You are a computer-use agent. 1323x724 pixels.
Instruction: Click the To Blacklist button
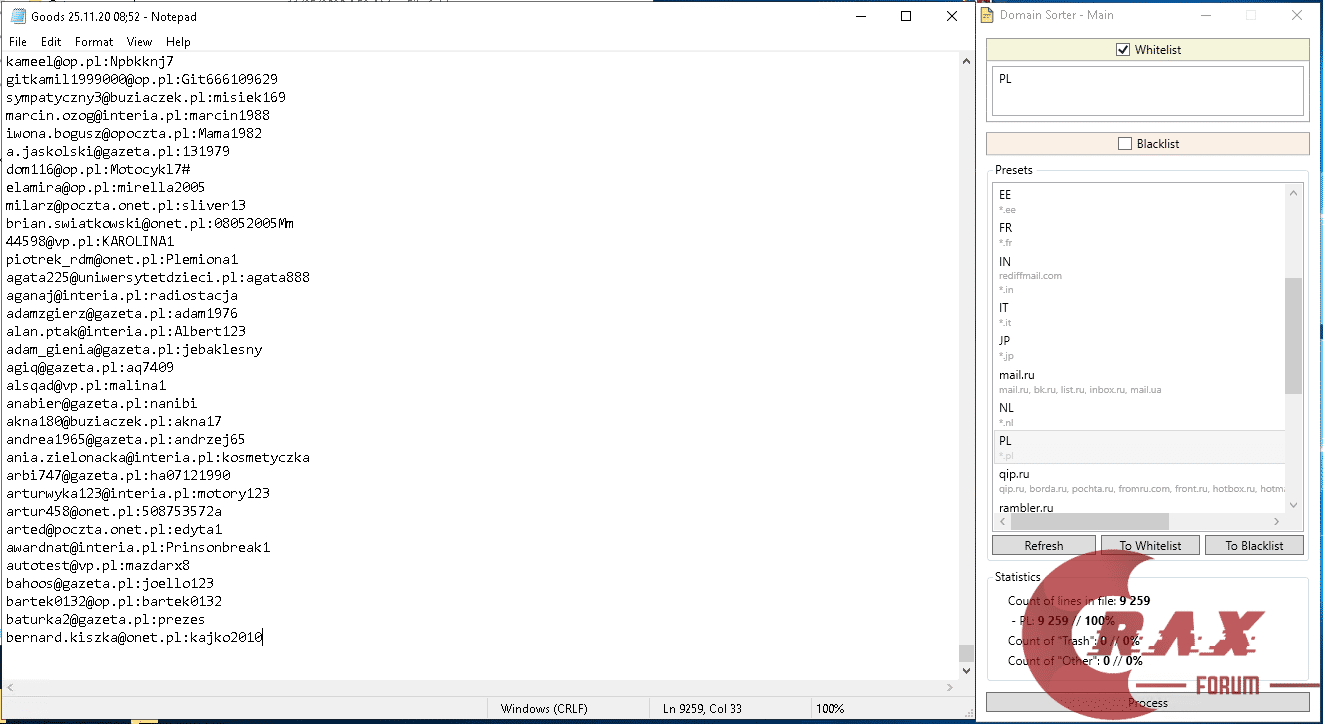[x=1254, y=545]
